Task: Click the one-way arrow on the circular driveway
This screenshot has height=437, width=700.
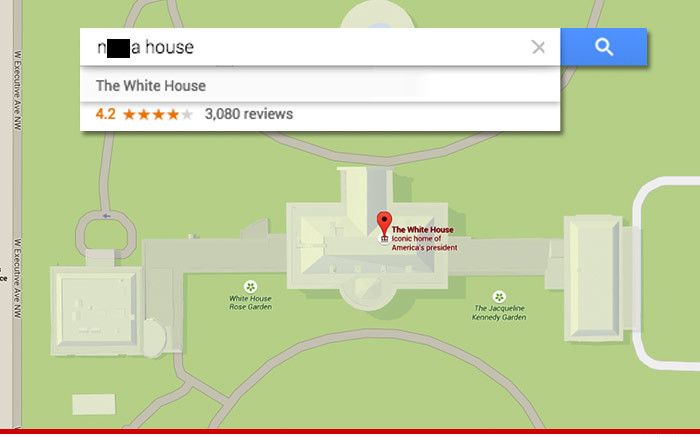Action: 106,216
